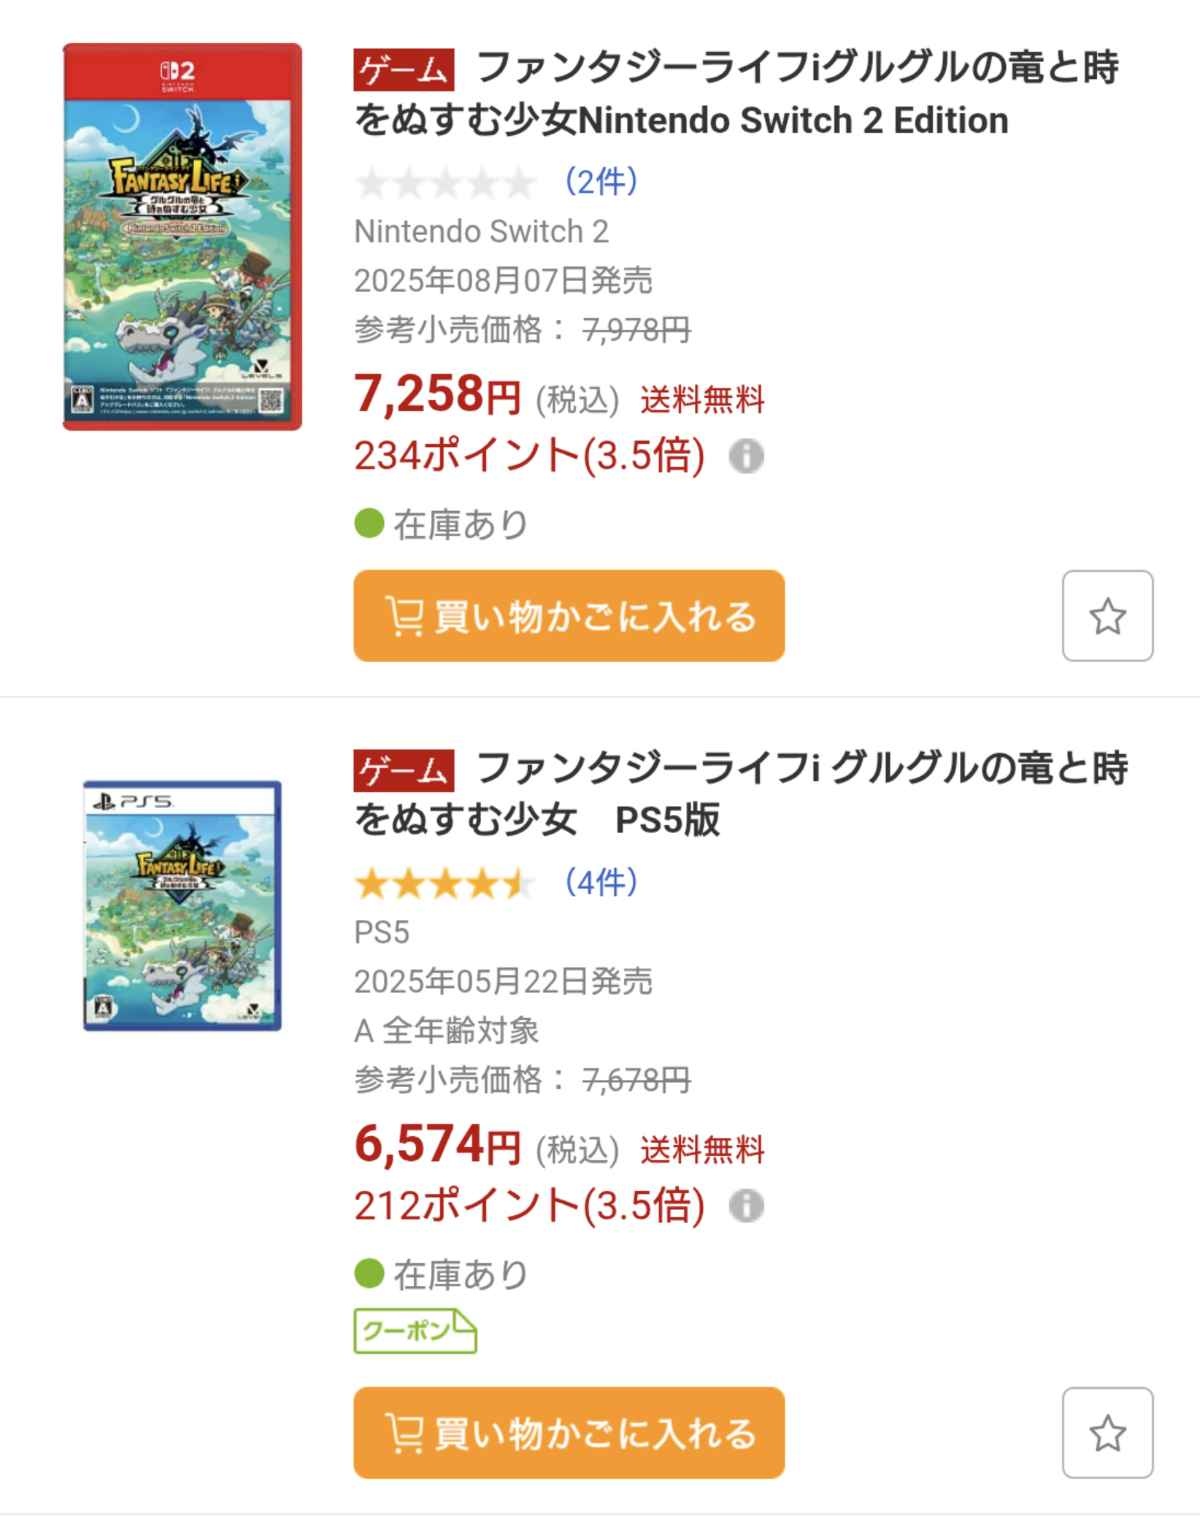Click the gold rating stars for PS5版

(x=445, y=883)
